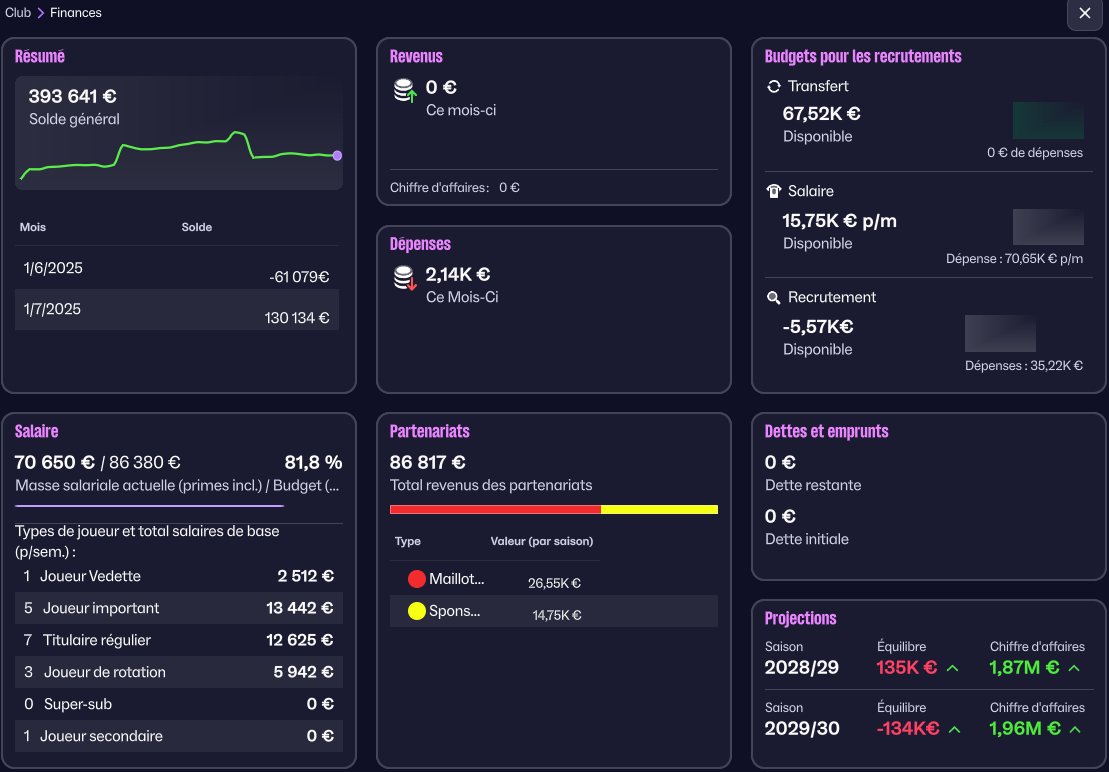Select the 1/7/2025 balance row
The width and height of the screenshot is (1109, 772).
point(177,310)
